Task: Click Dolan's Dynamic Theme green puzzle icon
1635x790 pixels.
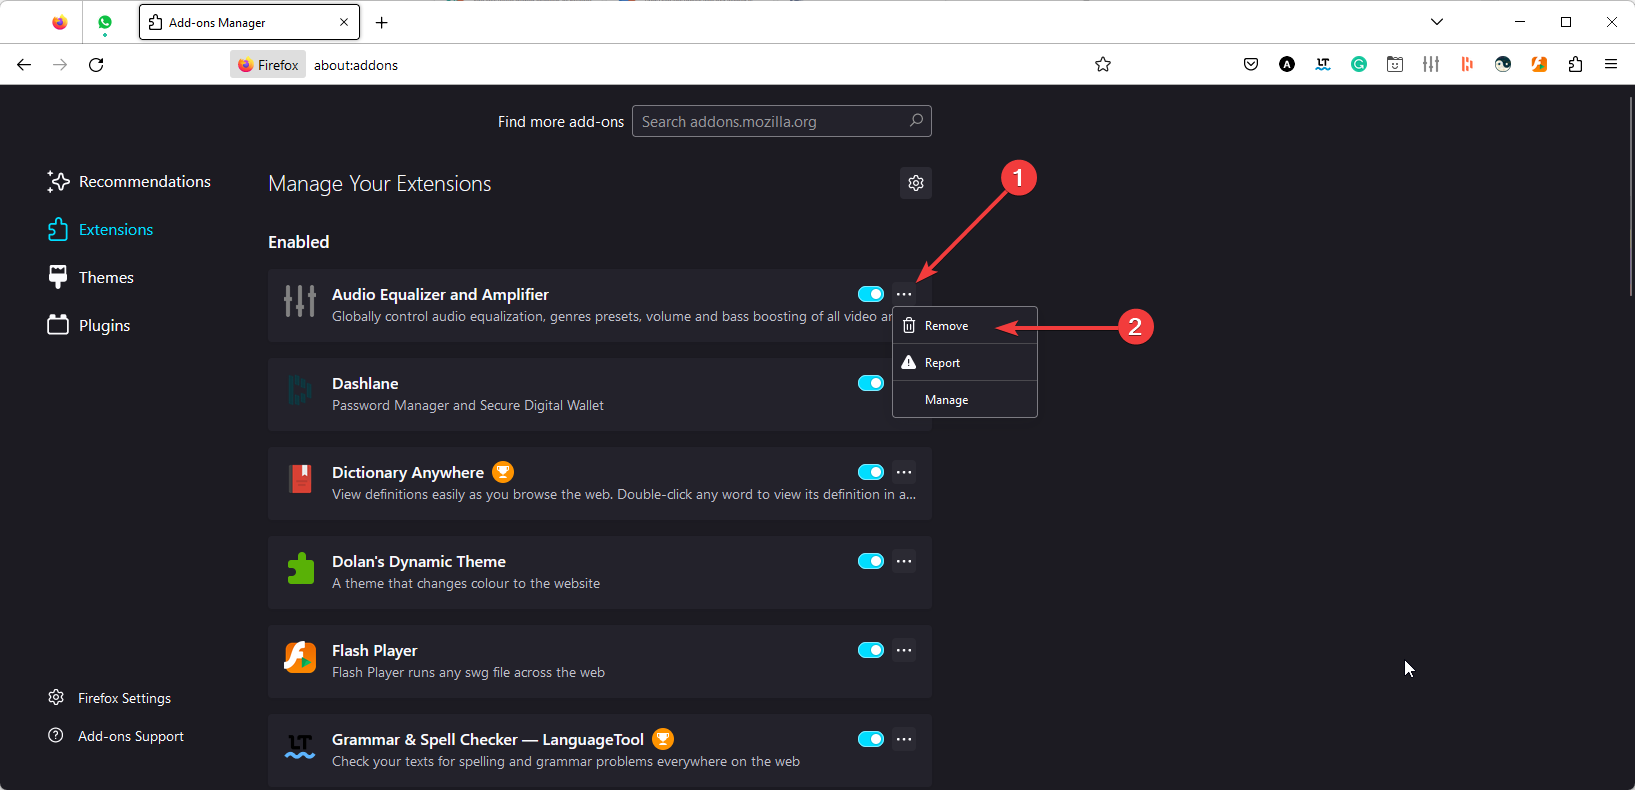Action: tap(300, 568)
